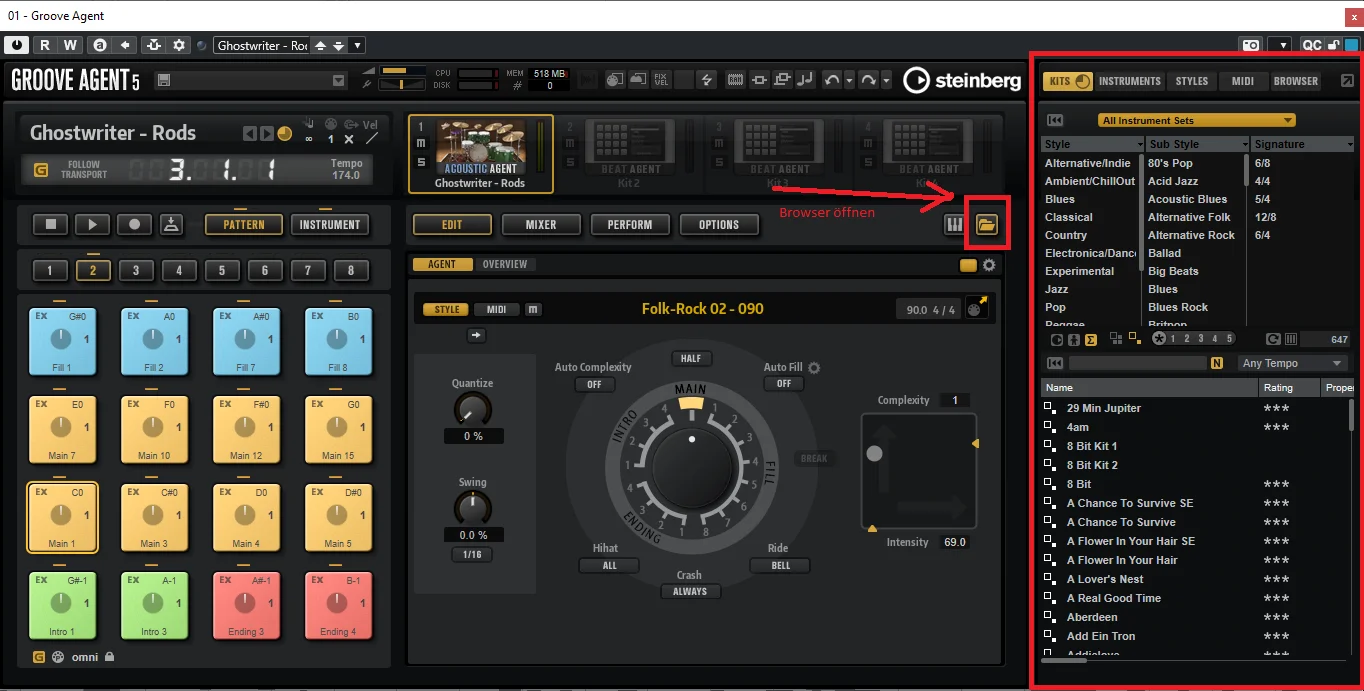Click the snapshot camera icon at top-right
This screenshot has width=1364, height=691.
point(1250,45)
